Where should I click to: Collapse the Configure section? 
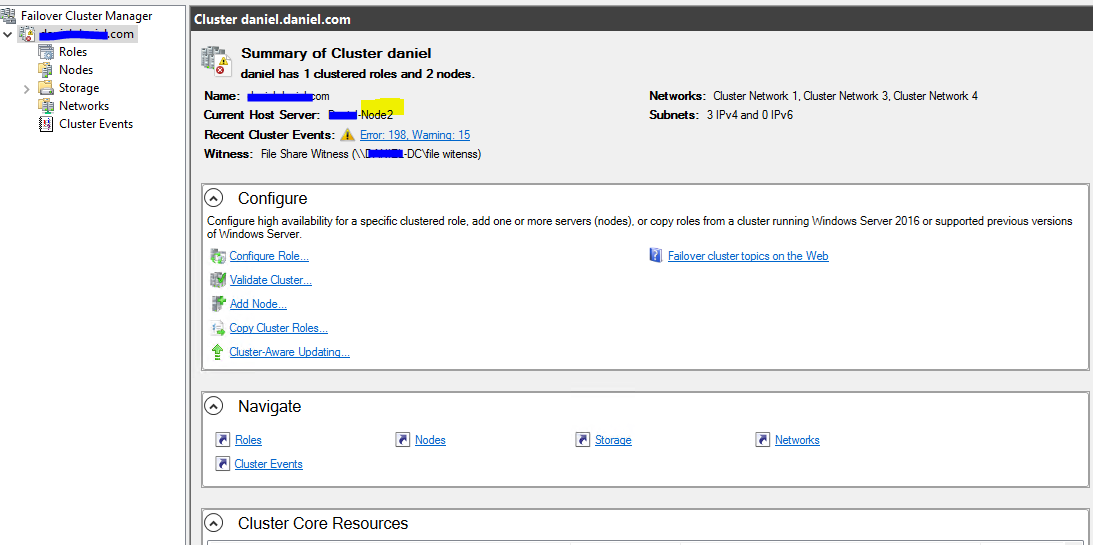pyautogui.click(x=214, y=199)
